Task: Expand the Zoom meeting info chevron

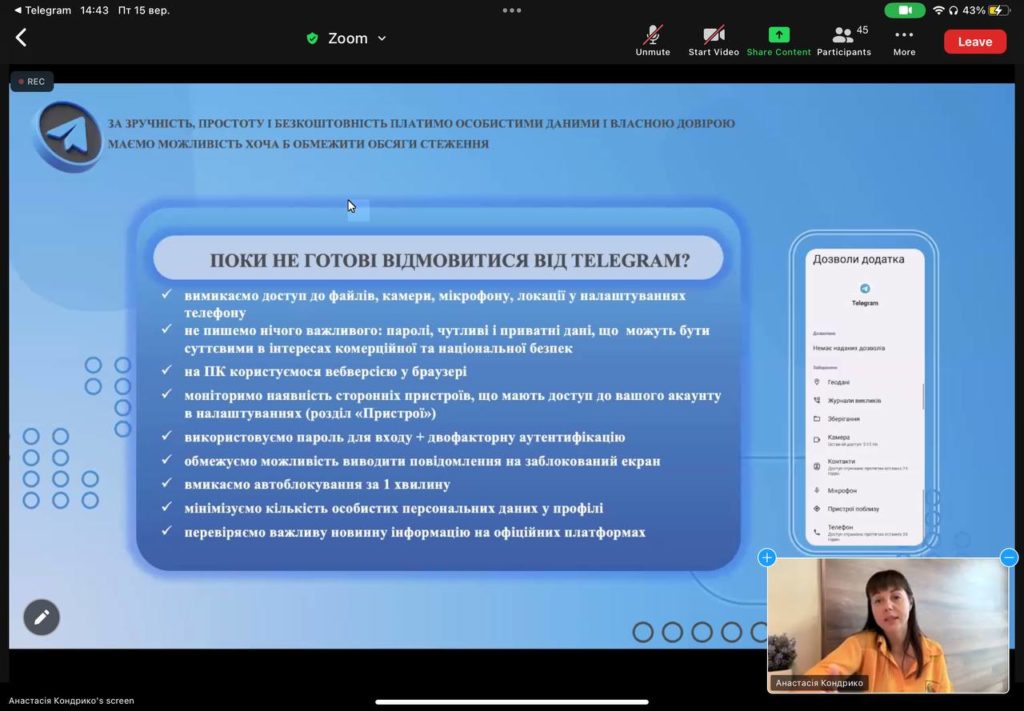Action: 382,39
